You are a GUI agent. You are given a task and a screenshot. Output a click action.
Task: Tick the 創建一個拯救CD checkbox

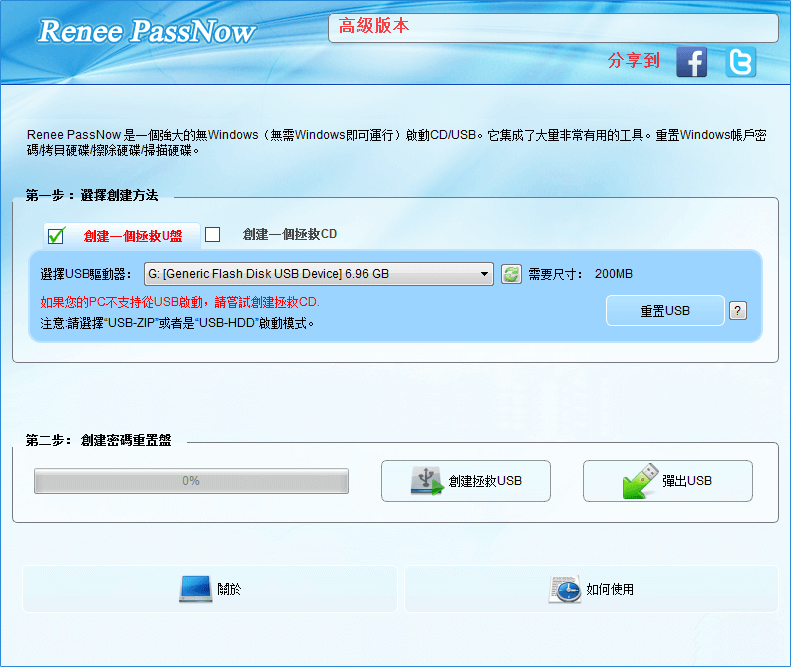click(212, 234)
